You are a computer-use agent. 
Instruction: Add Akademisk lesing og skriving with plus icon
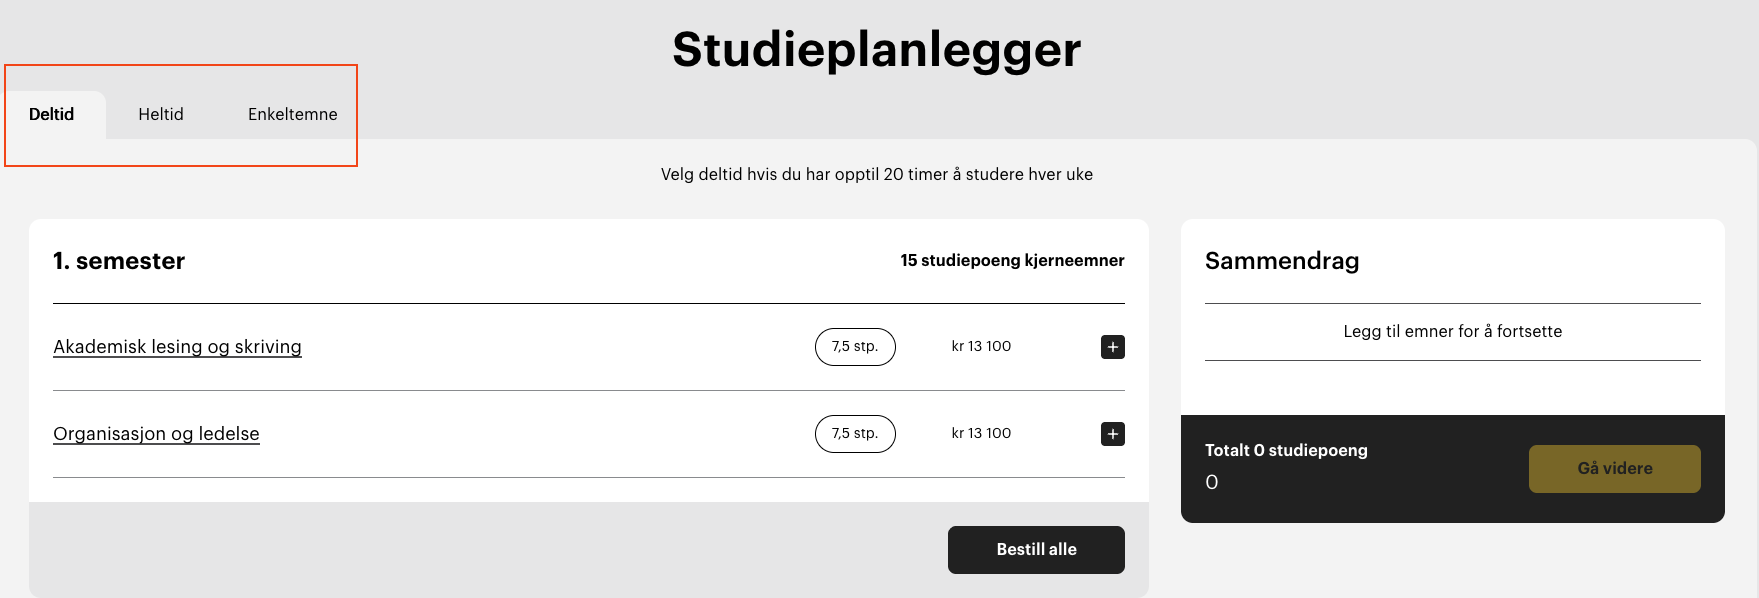point(1112,347)
